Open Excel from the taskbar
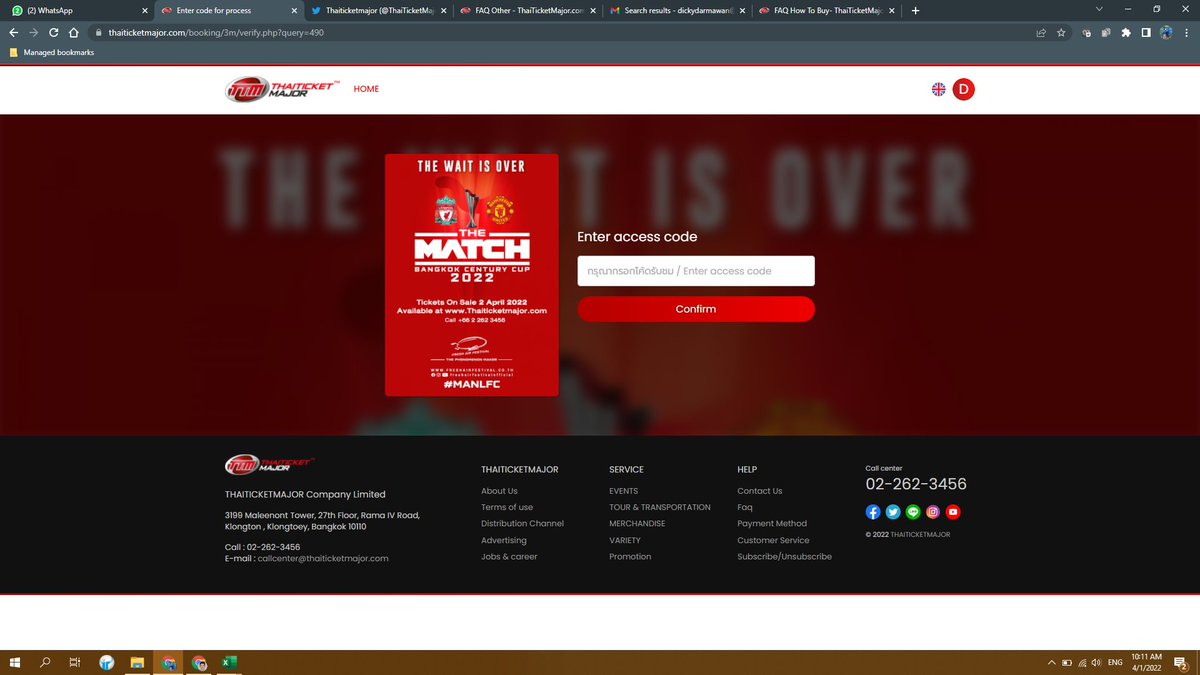This screenshot has height=675, width=1200. click(x=229, y=662)
